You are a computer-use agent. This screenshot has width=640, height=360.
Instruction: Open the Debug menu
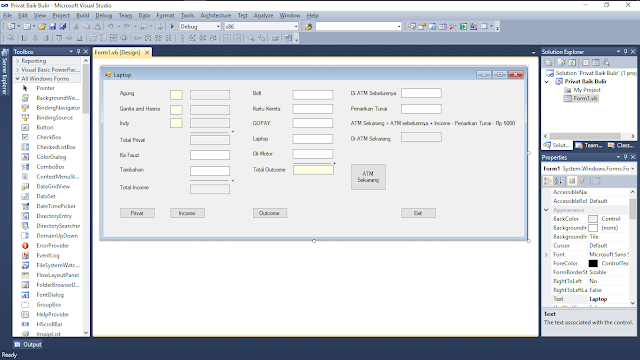(x=104, y=16)
